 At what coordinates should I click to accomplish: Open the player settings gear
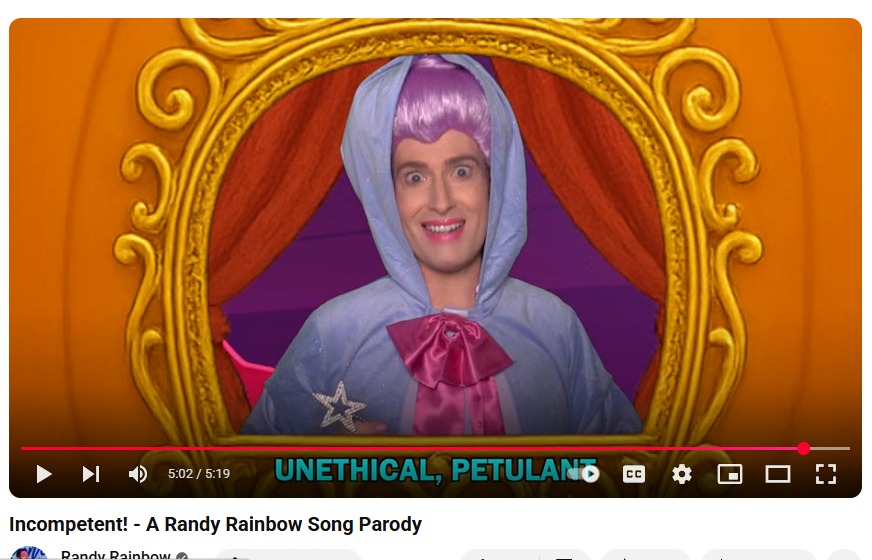point(682,474)
